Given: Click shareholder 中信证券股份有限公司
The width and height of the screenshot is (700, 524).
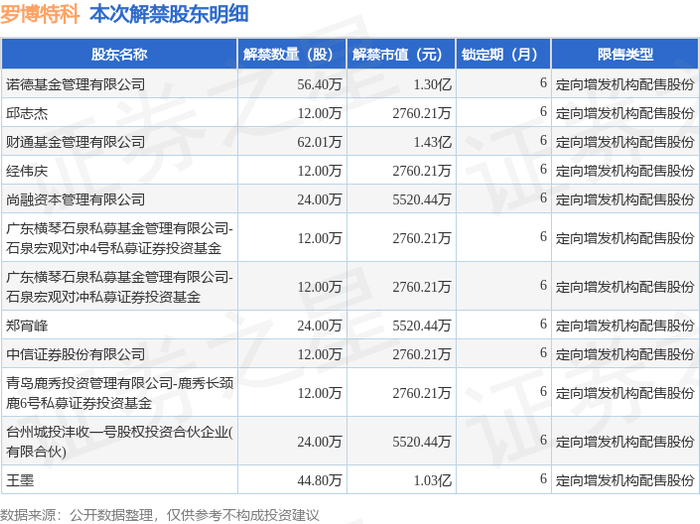Looking at the screenshot, I should pyautogui.click(x=75, y=354).
